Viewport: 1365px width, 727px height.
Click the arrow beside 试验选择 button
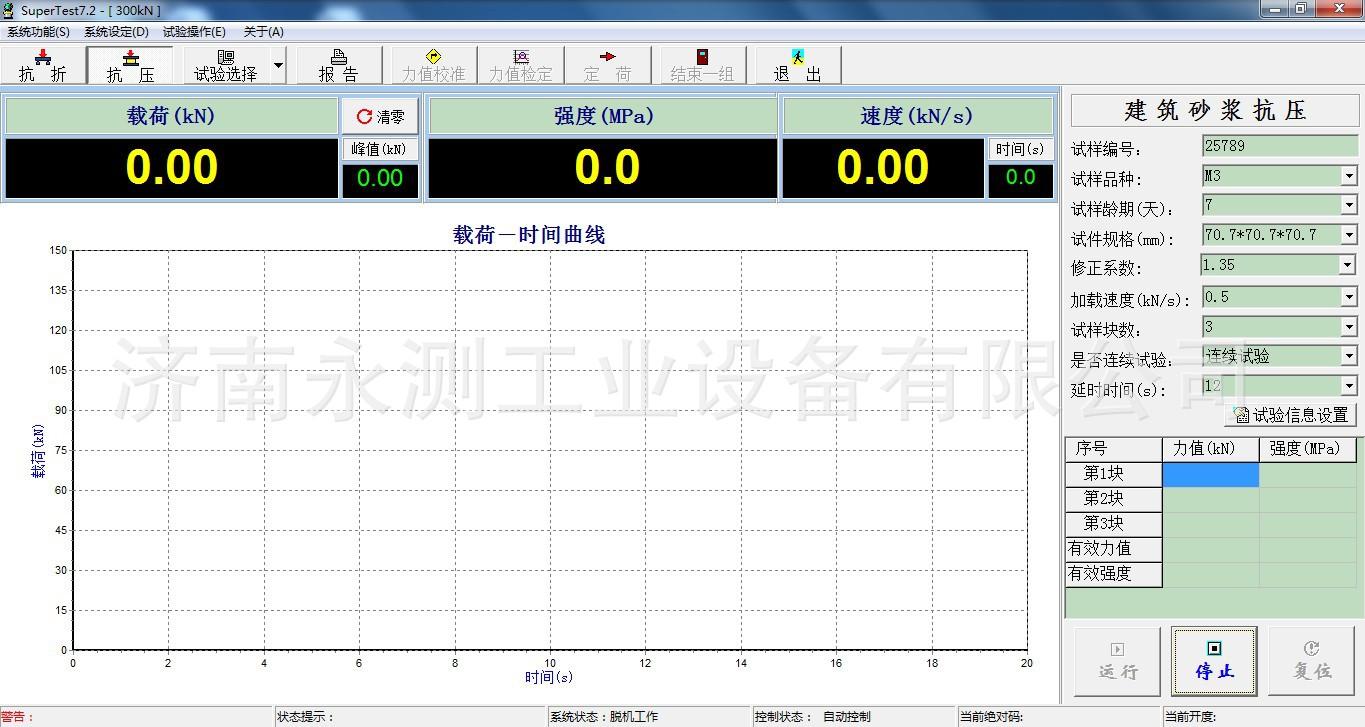pyautogui.click(x=278, y=65)
